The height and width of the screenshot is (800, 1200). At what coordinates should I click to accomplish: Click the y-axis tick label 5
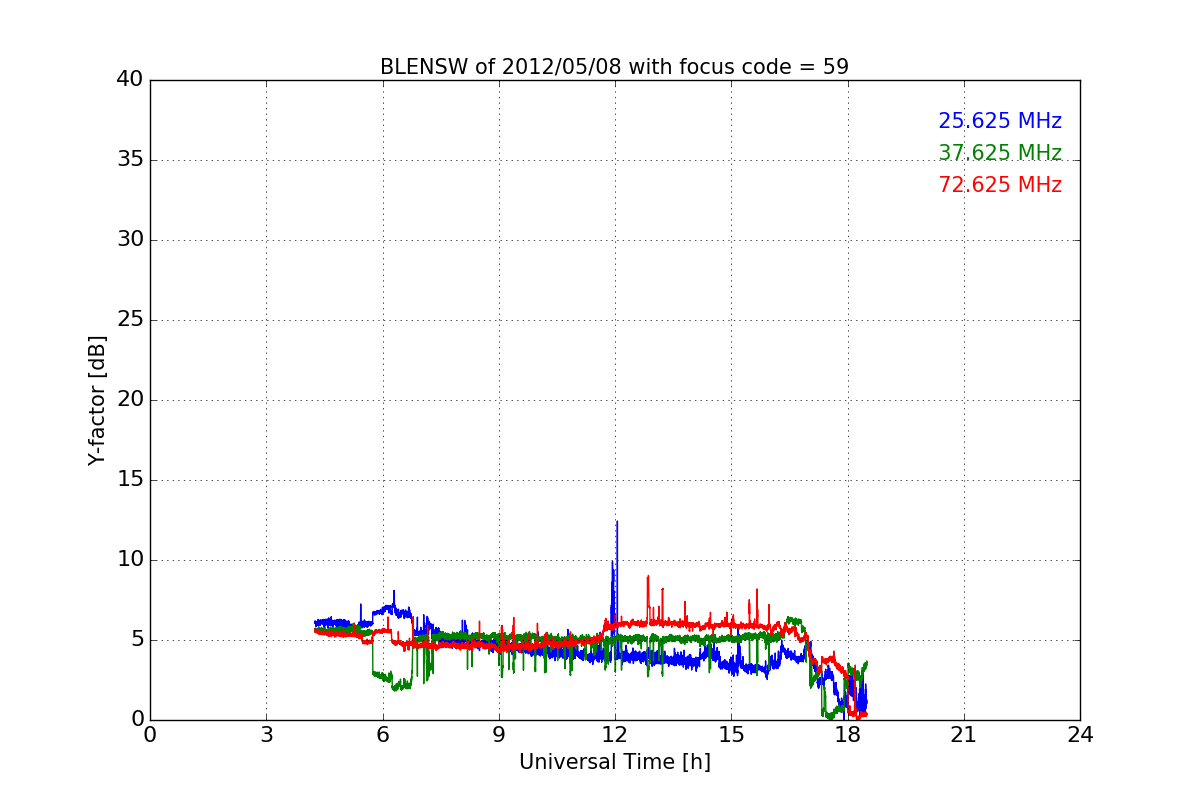[x=137, y=640]
